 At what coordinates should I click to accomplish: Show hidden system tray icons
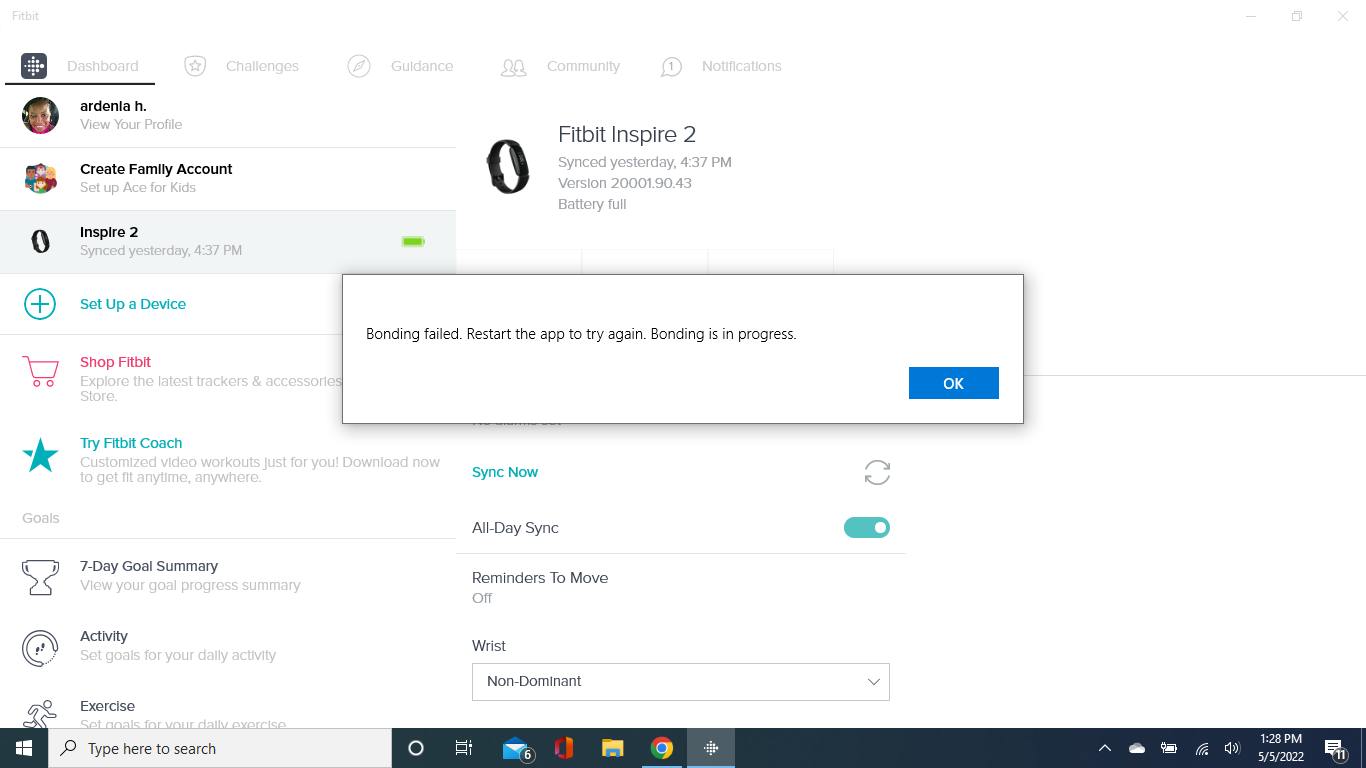pos(1105,748)
